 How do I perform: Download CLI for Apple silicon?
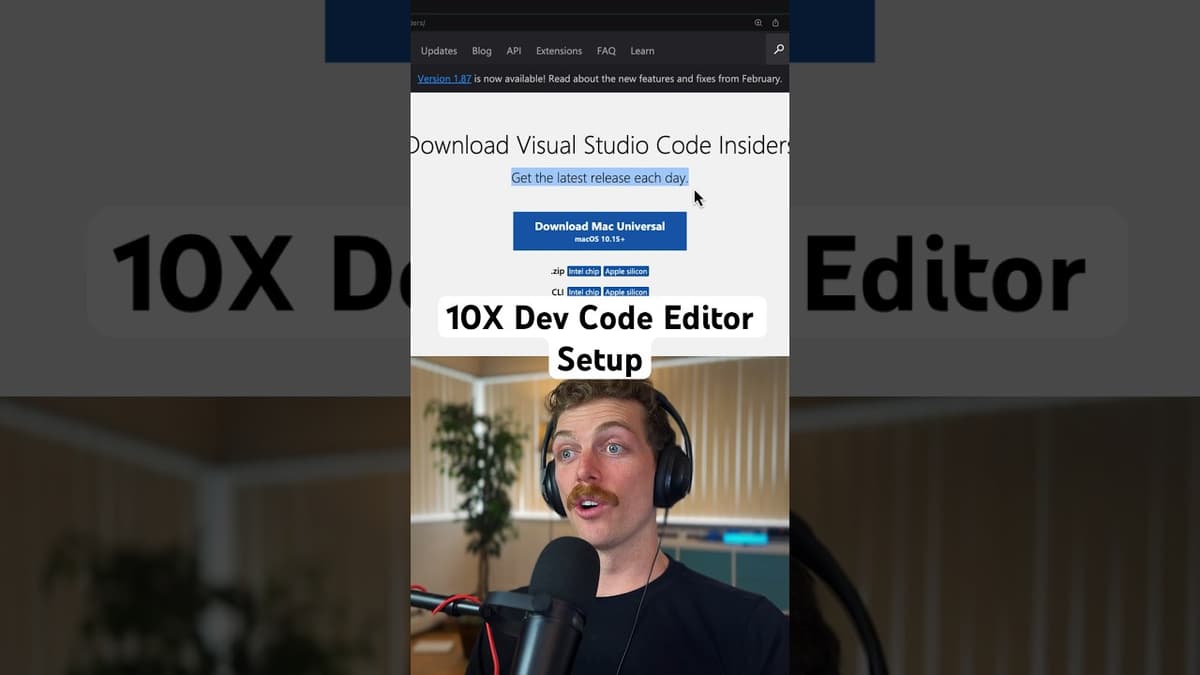point(626,292)
